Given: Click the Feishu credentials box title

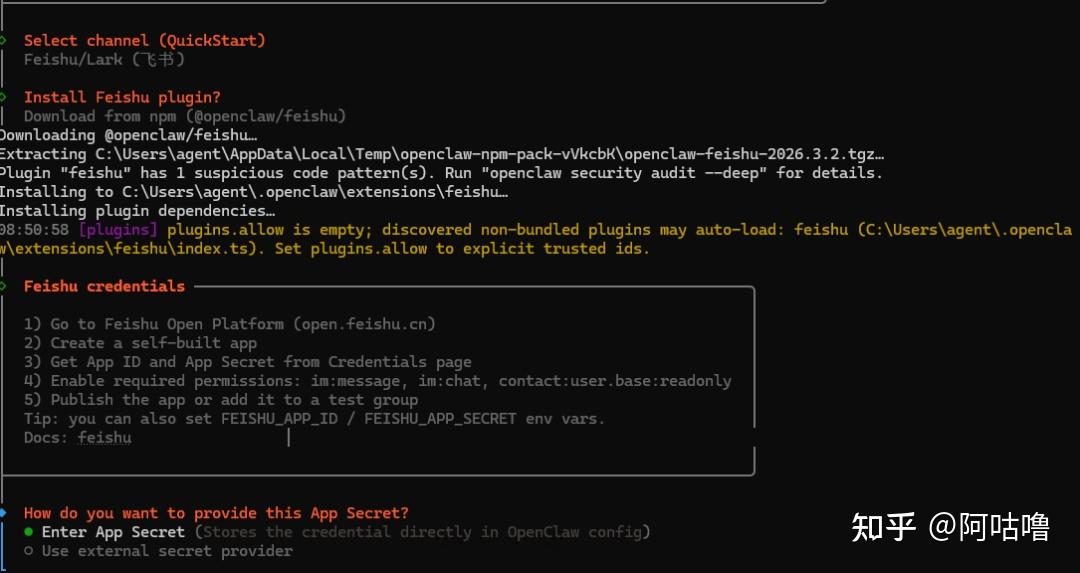Looking at the screenshot, I should 104,286.
